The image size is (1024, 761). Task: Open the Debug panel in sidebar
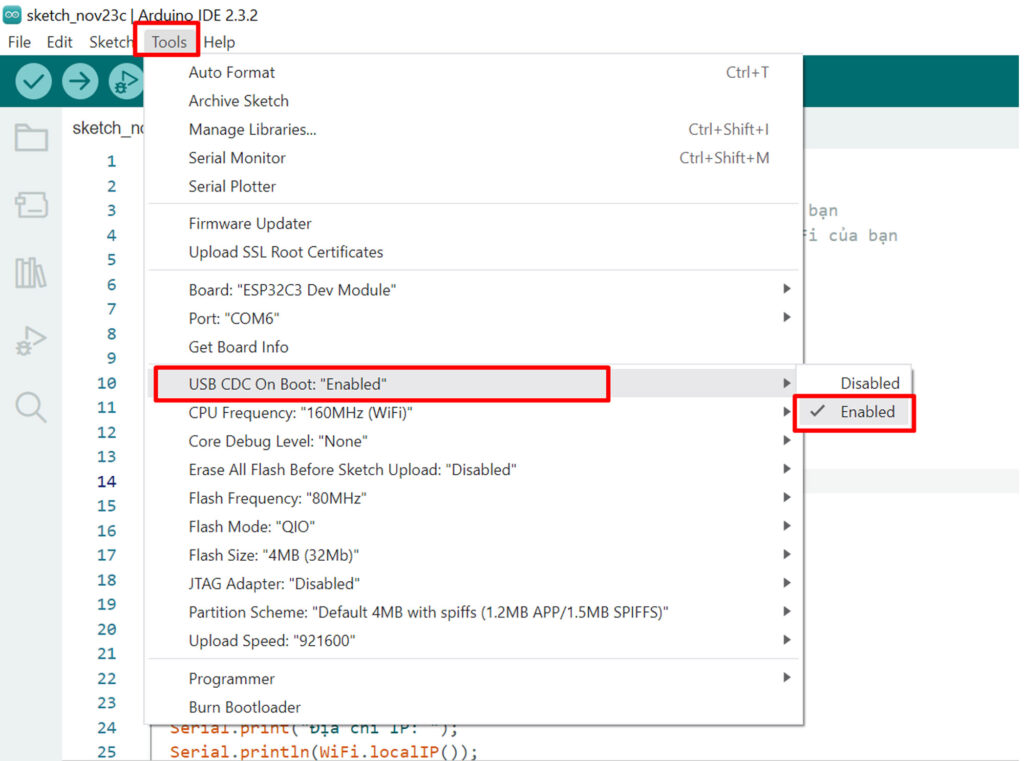[x=31, y=341]
